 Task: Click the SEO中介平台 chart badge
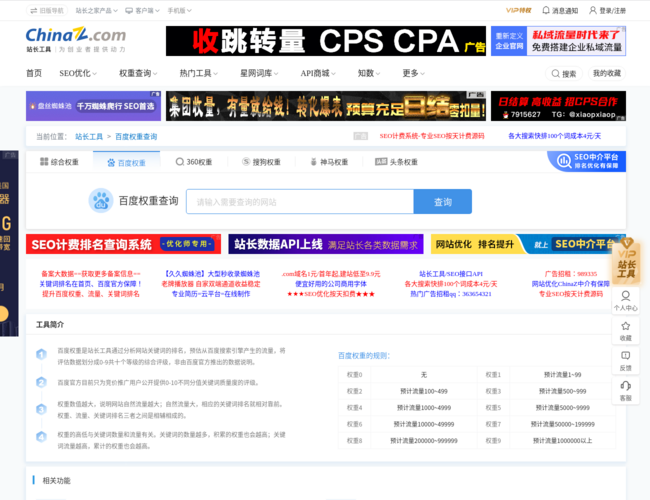point(587,161)
